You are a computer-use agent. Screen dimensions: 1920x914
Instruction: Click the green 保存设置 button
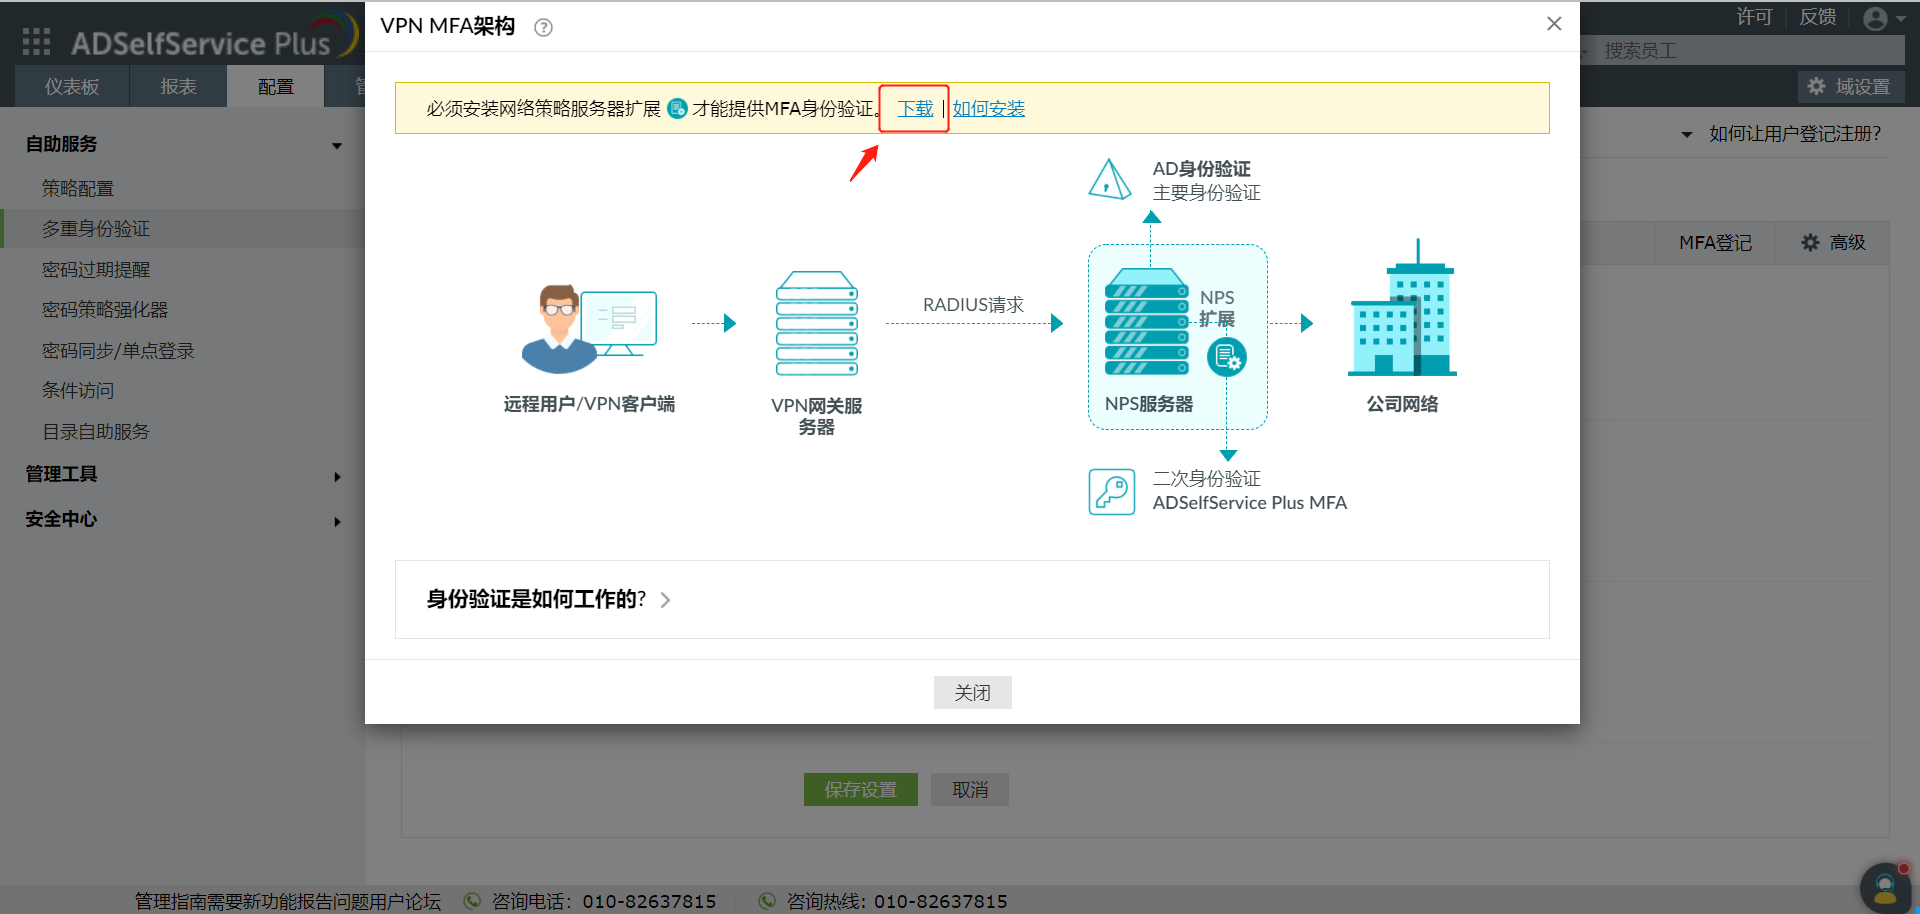click(x=860, y=789)
